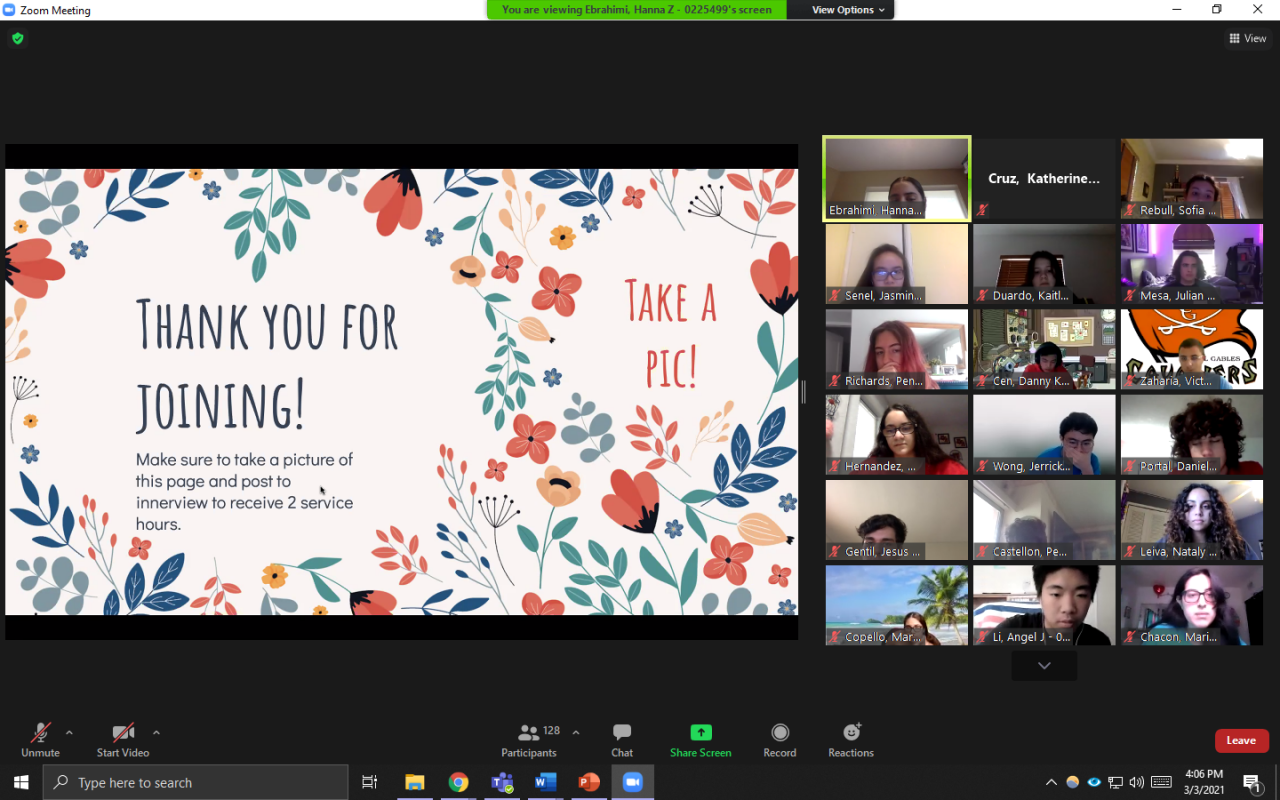The height and width of the screenshot is (800, 1280).
Task: Expand video options arrow beside Start Video
Action: [x=156, y=732]
